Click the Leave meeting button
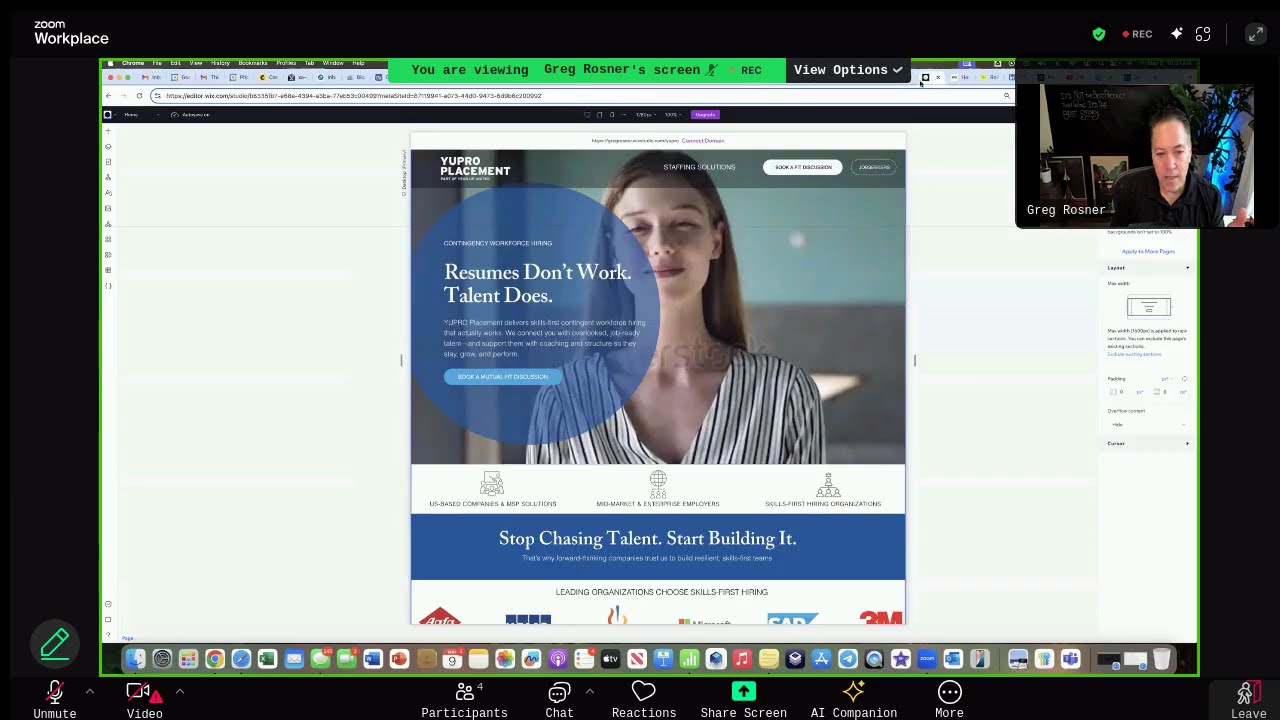 pos(1247,697)
